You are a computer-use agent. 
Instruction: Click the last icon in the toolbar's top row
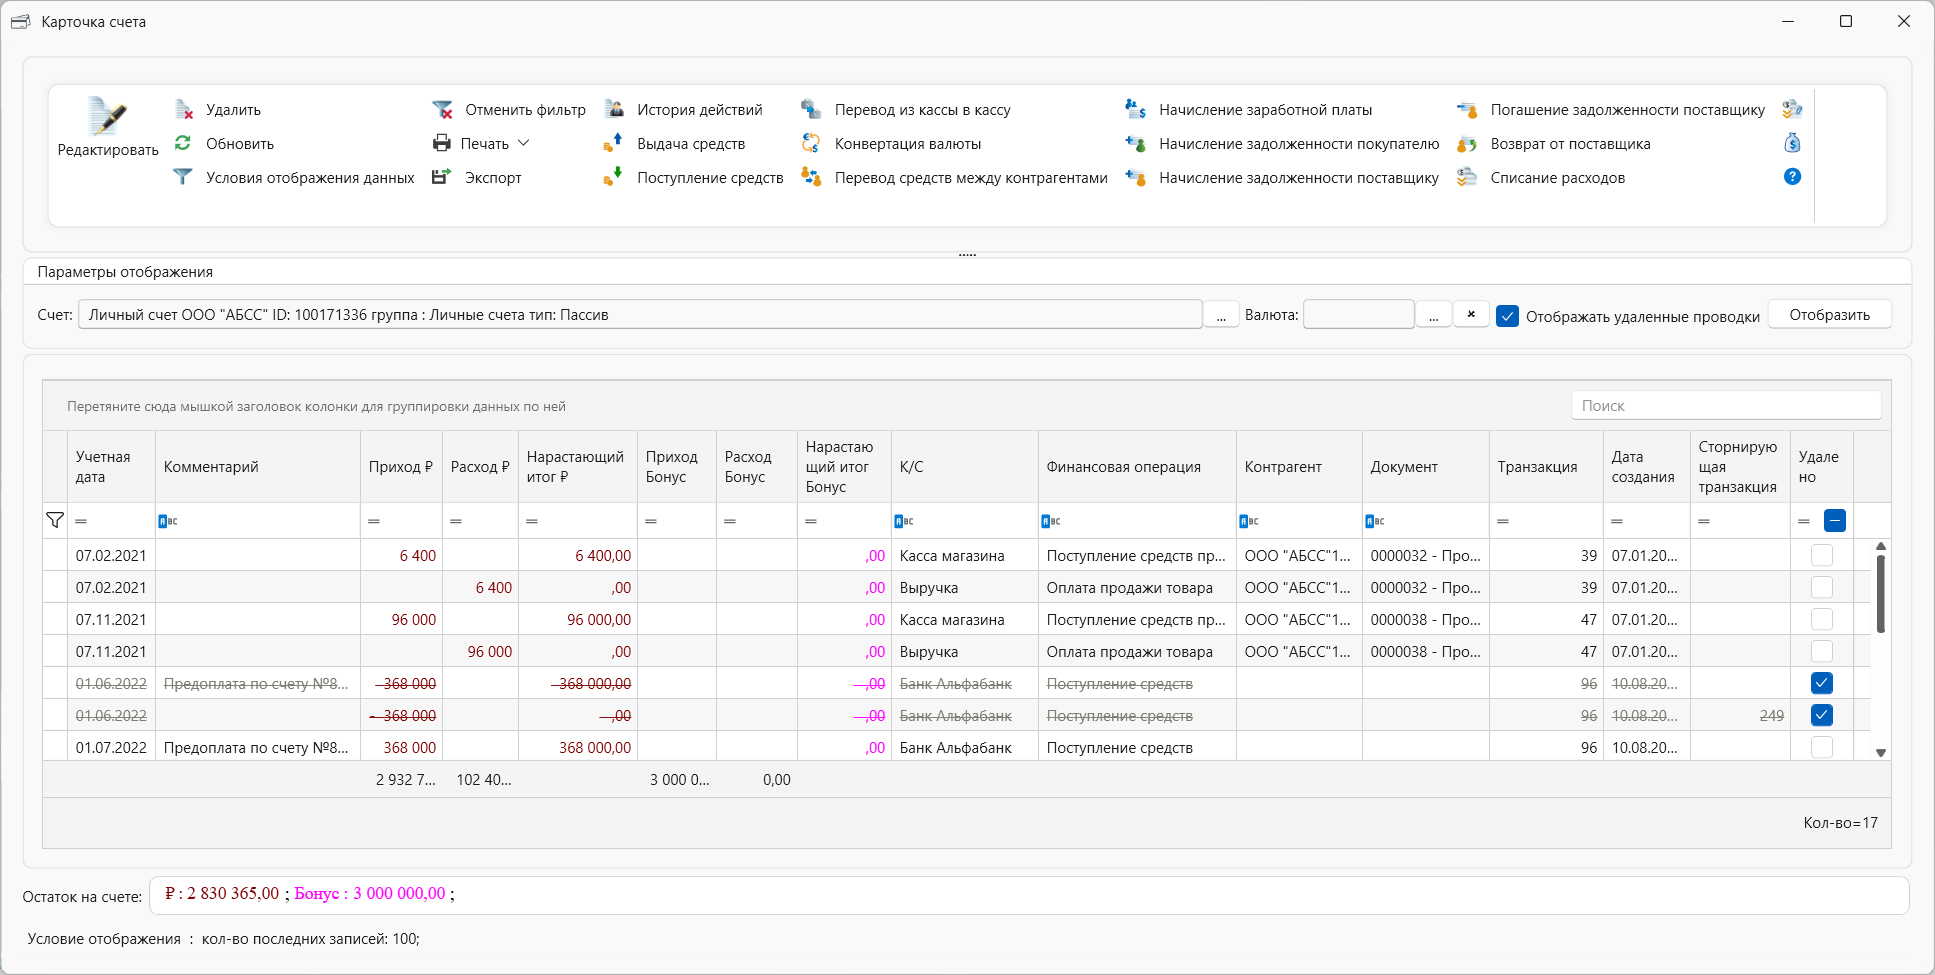1792,109
